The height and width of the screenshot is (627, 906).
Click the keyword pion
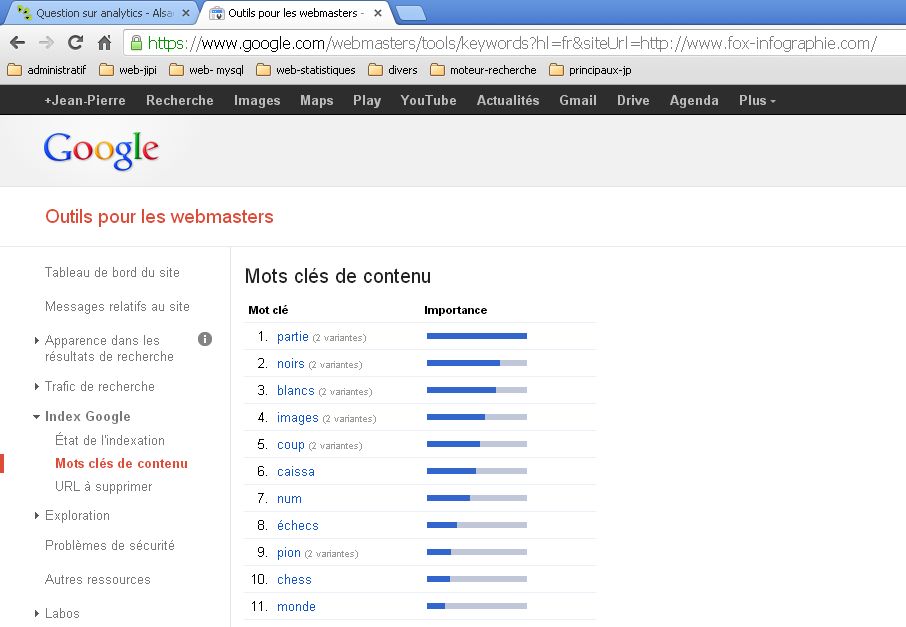click(288, 552)
